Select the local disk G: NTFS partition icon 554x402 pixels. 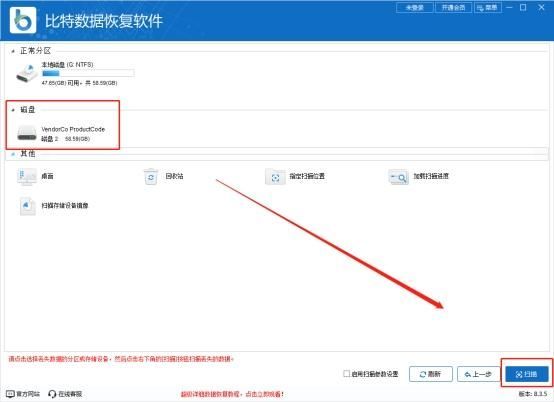27,73
